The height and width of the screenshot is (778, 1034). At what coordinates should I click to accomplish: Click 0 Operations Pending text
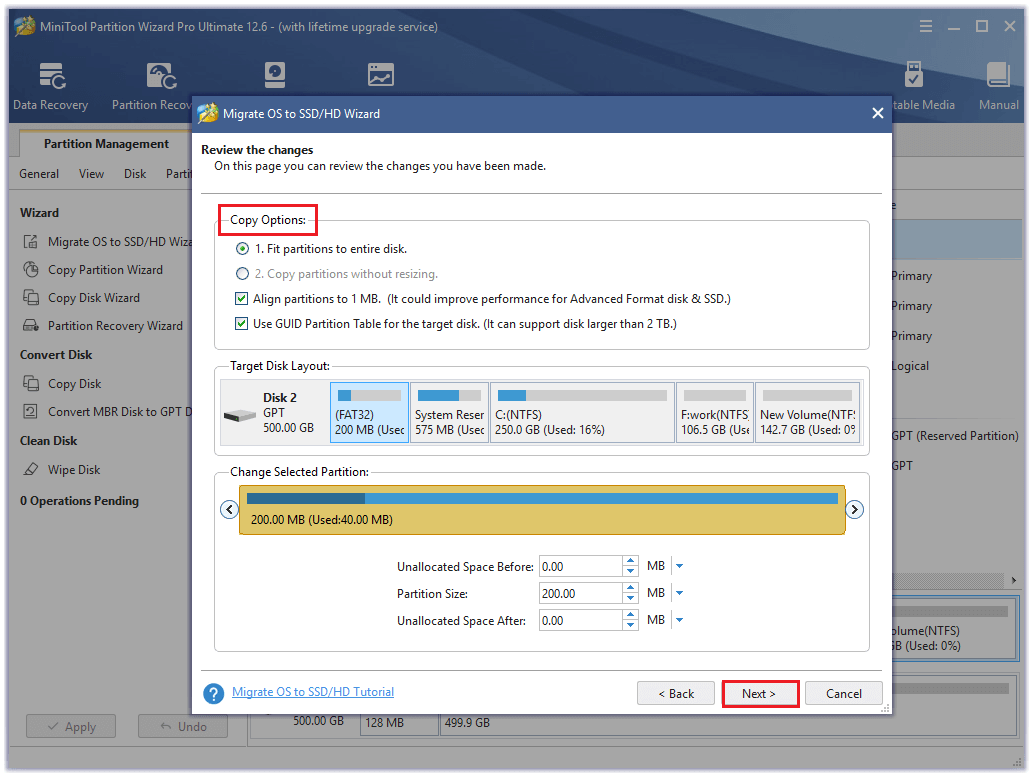click(x=79, y=500)
